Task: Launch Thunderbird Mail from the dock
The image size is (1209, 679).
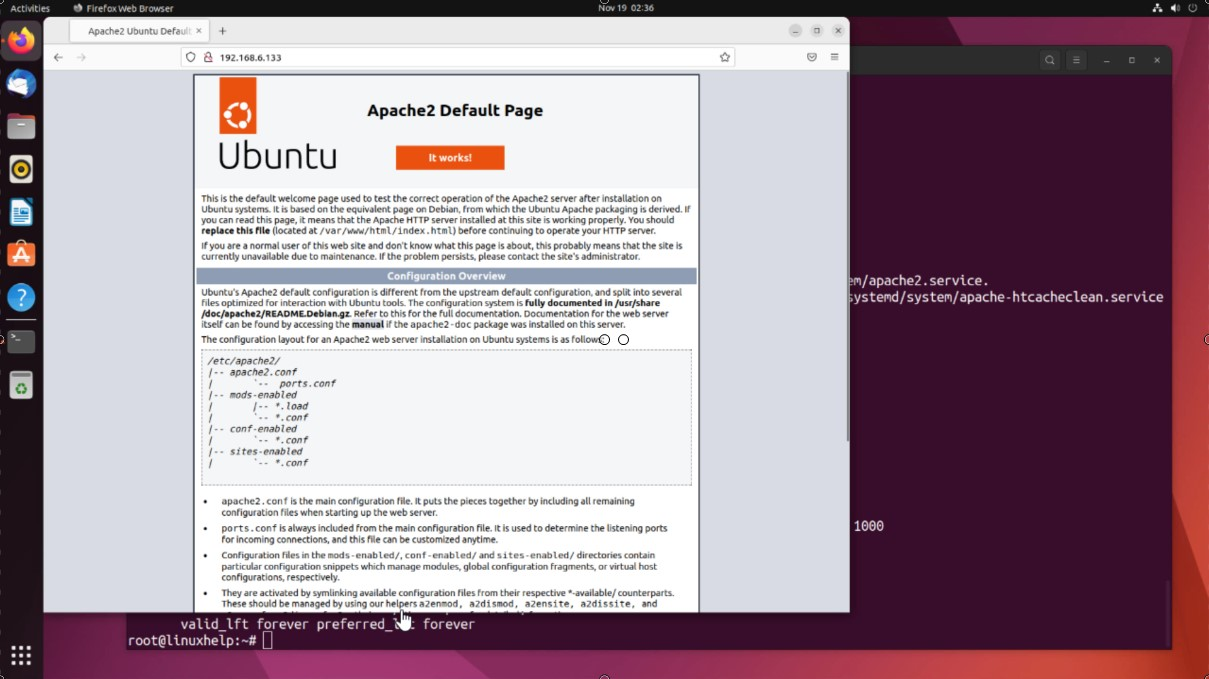Action: click(x=21, y=84)
